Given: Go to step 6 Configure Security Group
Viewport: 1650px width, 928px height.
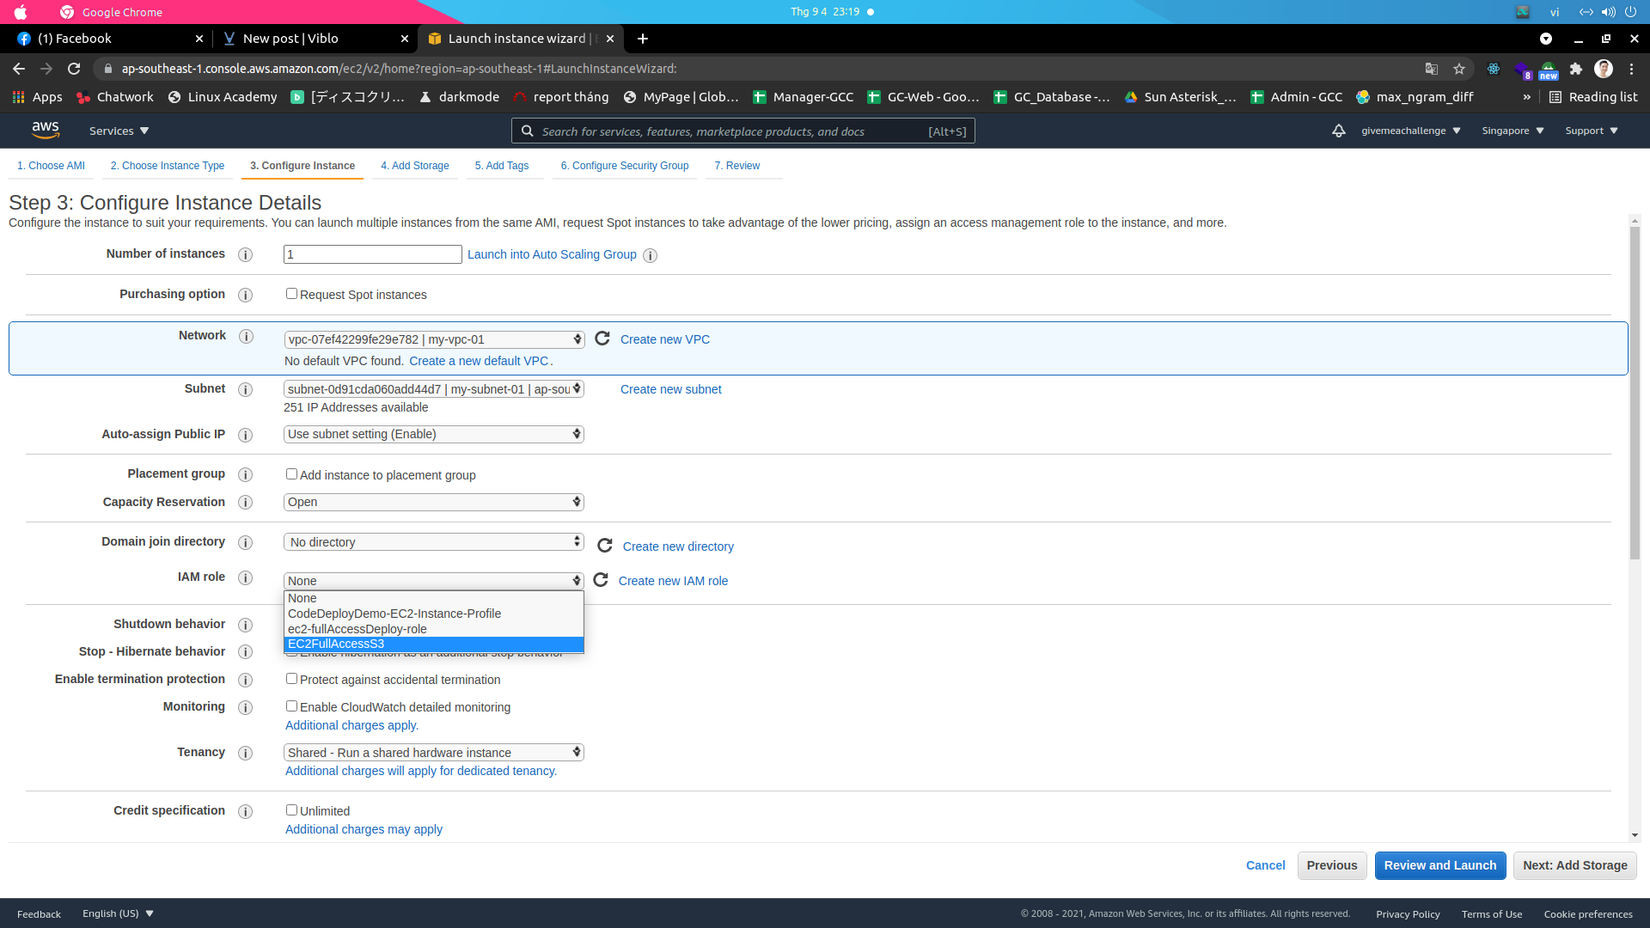Looking at the screenshot, I should coord(625,166).
